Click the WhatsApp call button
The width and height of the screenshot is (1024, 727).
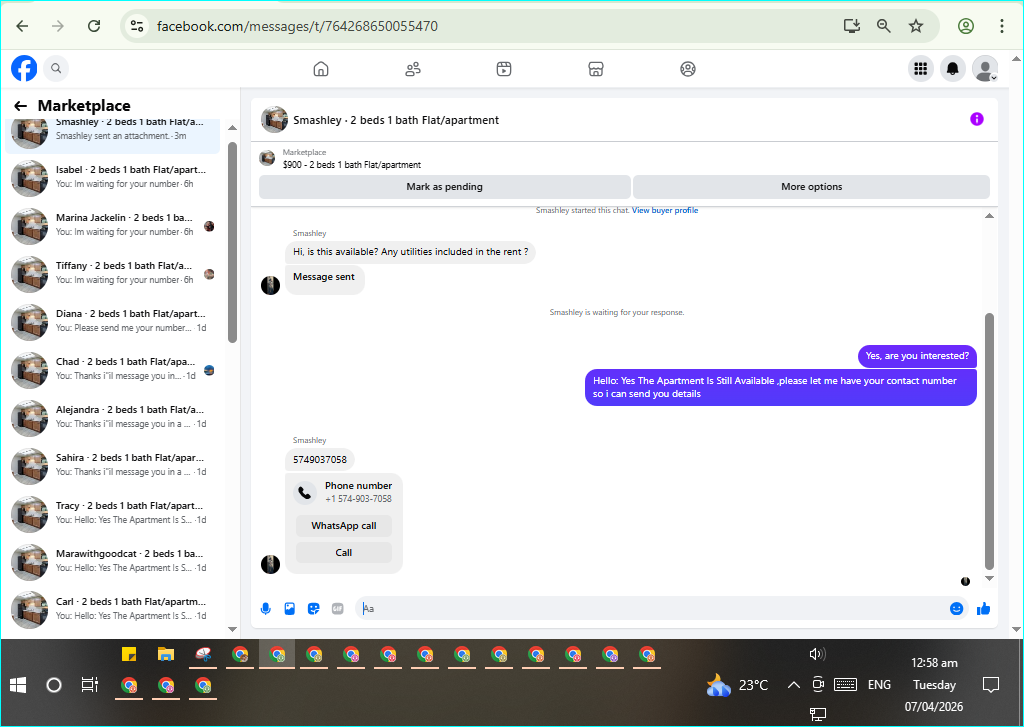(344, 526)
